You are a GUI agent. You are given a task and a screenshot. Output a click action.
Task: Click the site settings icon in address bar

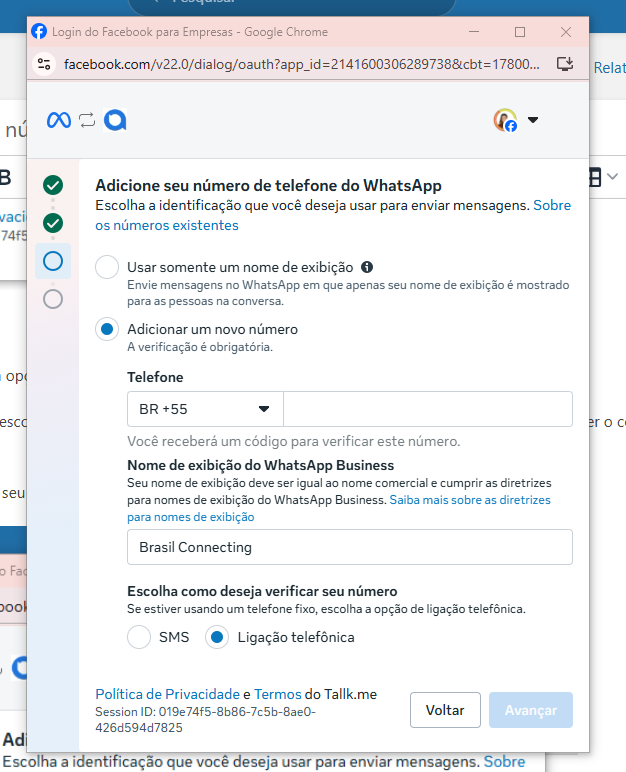pyautogui.click(x=44, y=64)
